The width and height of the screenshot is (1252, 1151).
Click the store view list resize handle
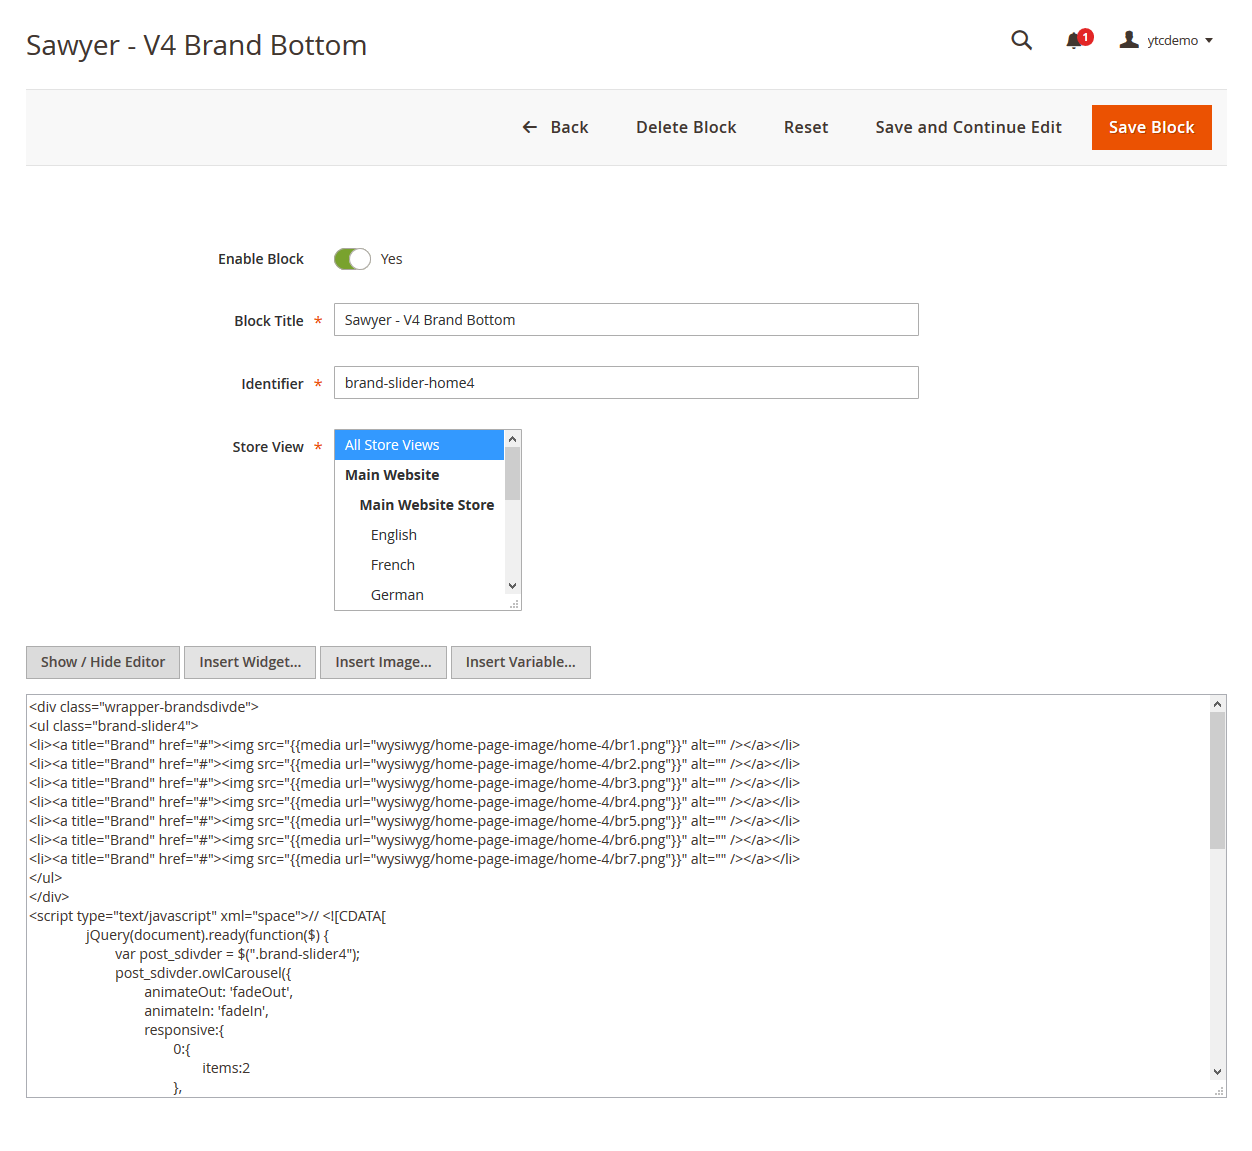[514, 603]
